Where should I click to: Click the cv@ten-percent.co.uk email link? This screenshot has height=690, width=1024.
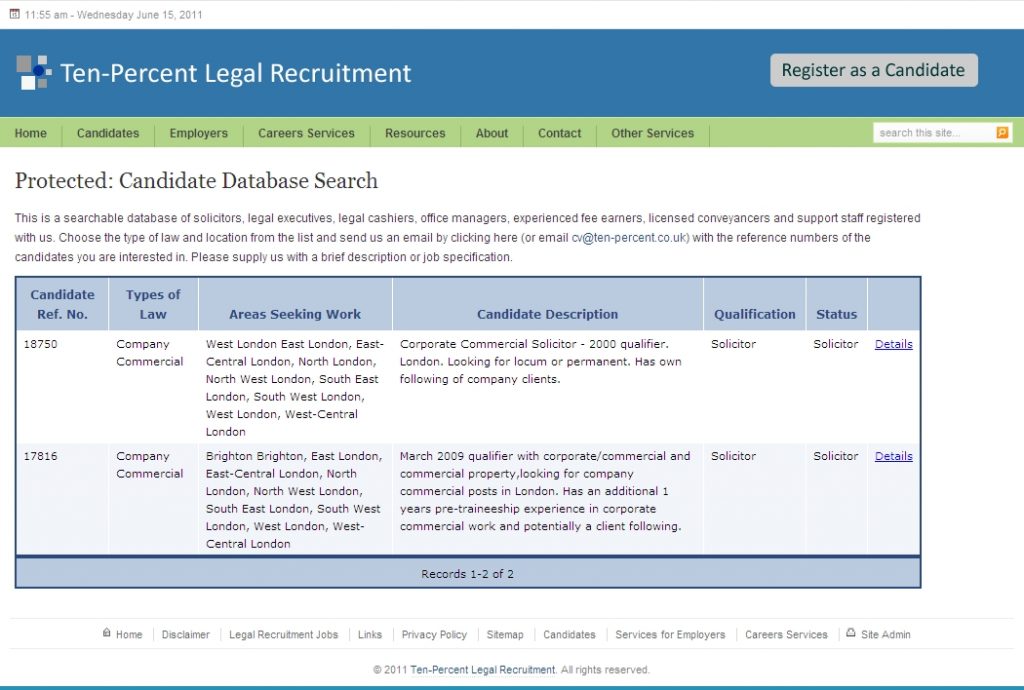pyautogui.click(x=630, y=238)
